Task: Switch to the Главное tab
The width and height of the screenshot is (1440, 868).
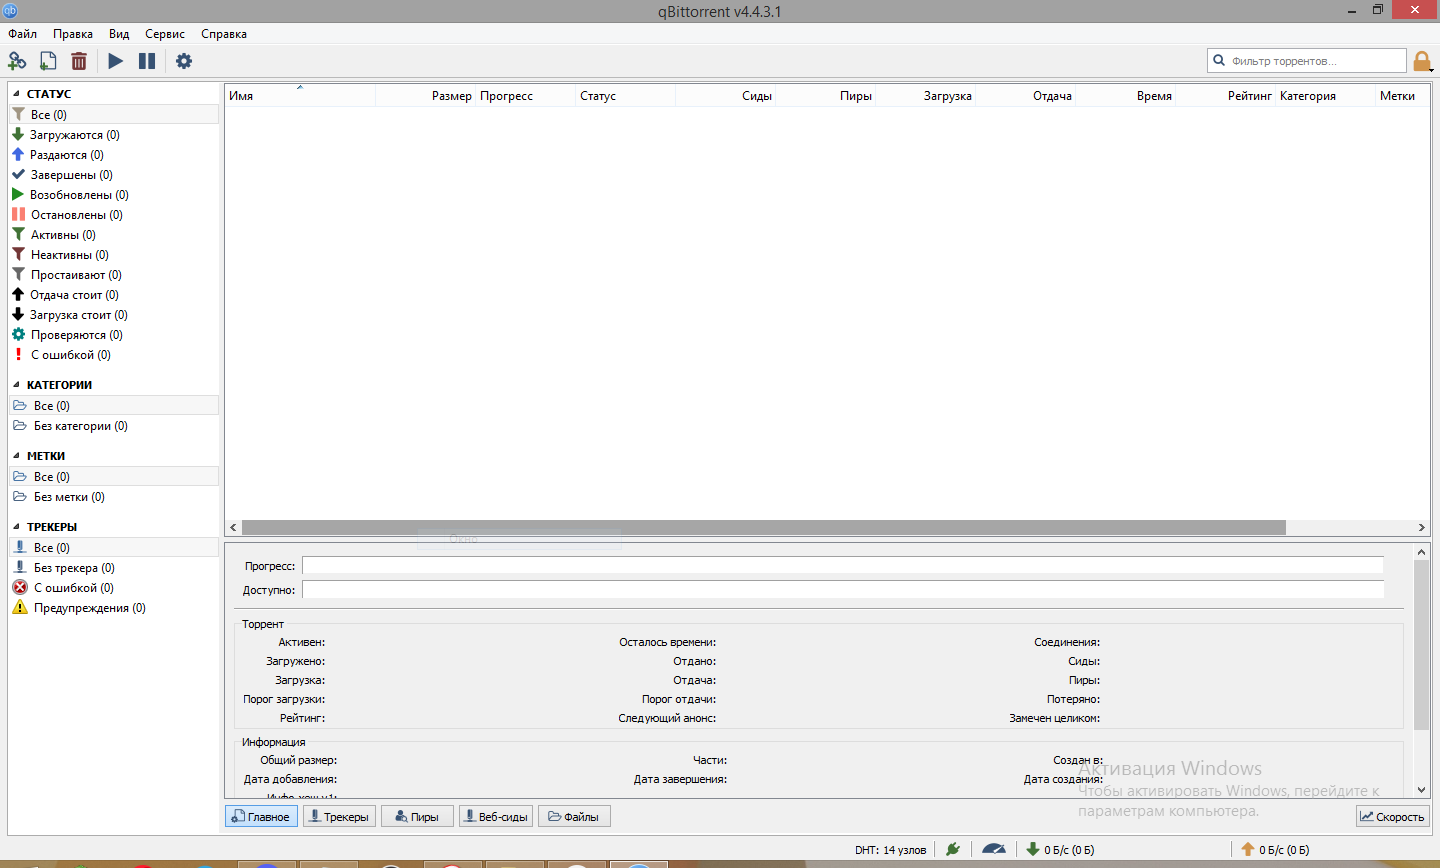Action: pyautogui.click(x=261, y=817)
